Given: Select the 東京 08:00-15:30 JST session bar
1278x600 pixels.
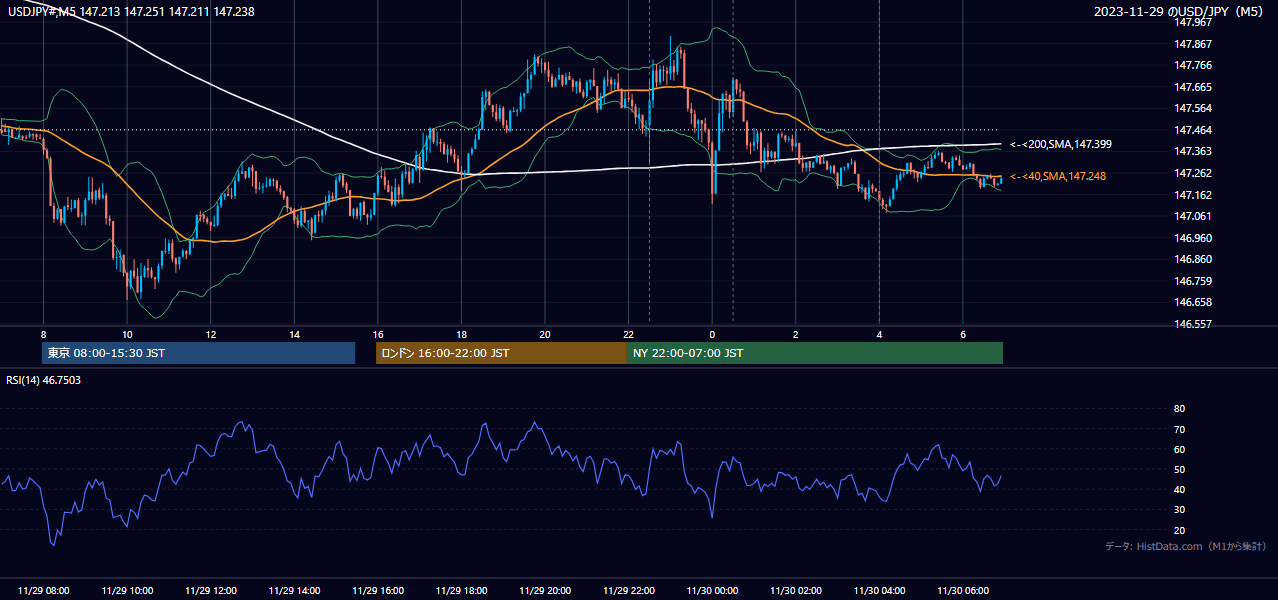Looking at the screenshot, I should [x=199, y=353].
